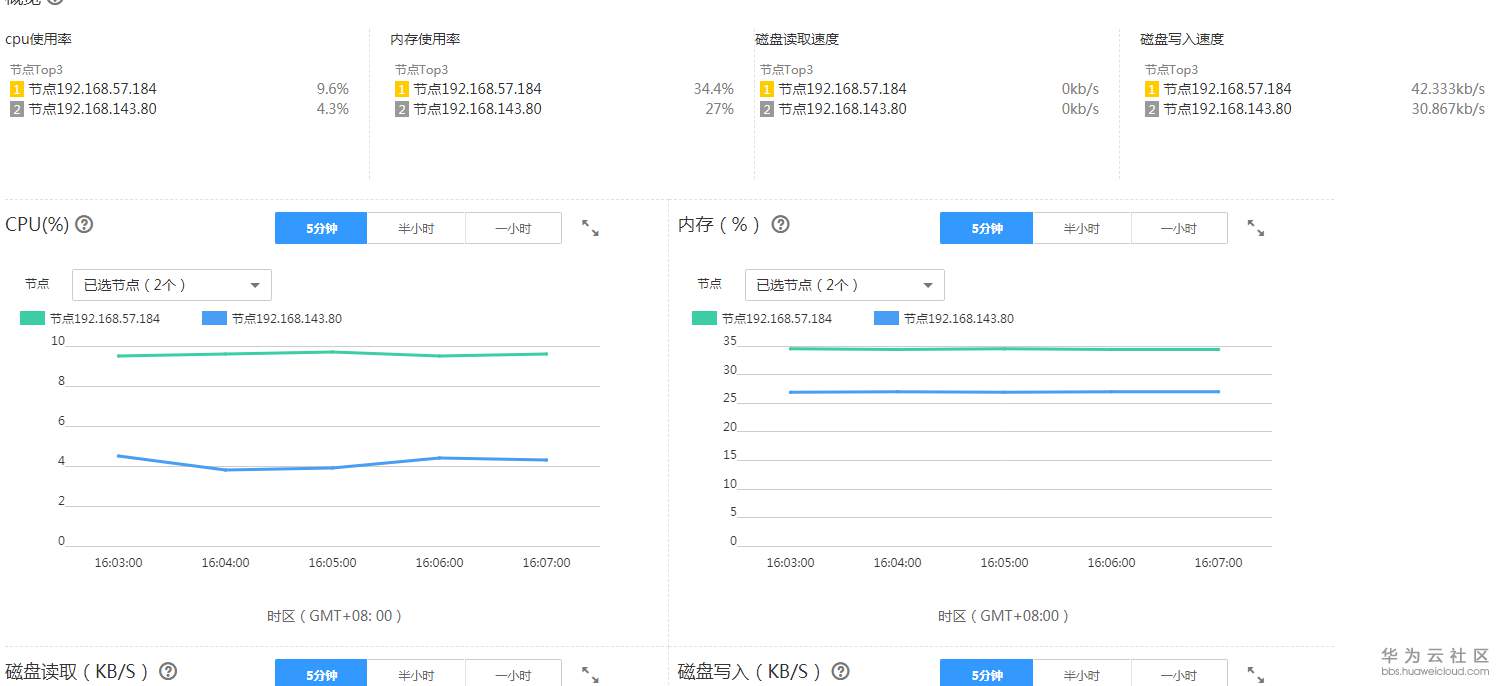The image size is (1503, 686).
Task: Expand the disk read chart to fullscreen
Action: click(590, 675)
